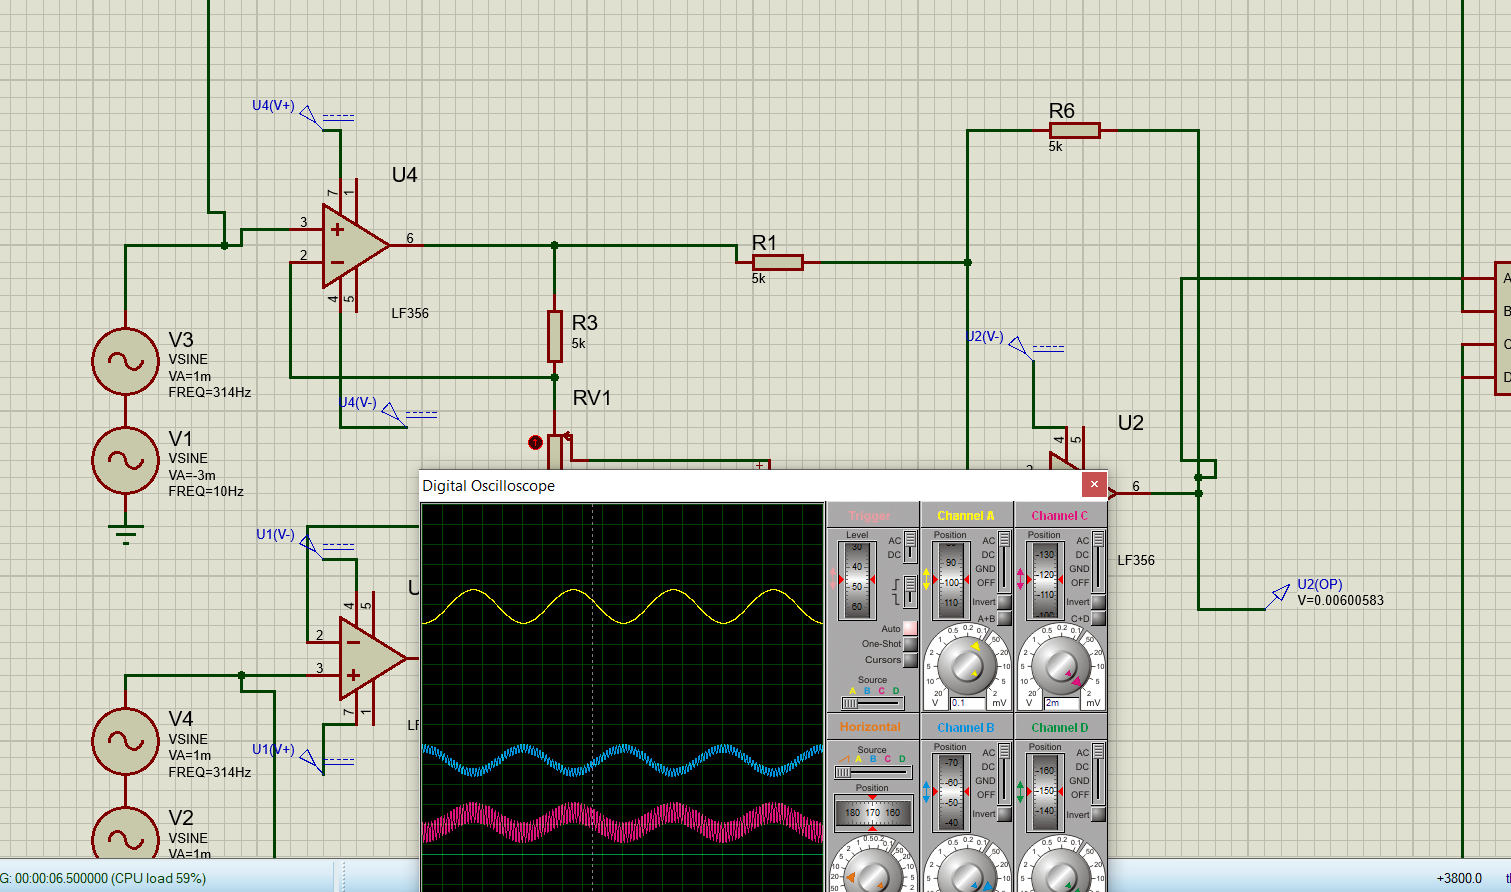
Task: Click Channel A voltage value field
Action: click(x=968, y=703)
